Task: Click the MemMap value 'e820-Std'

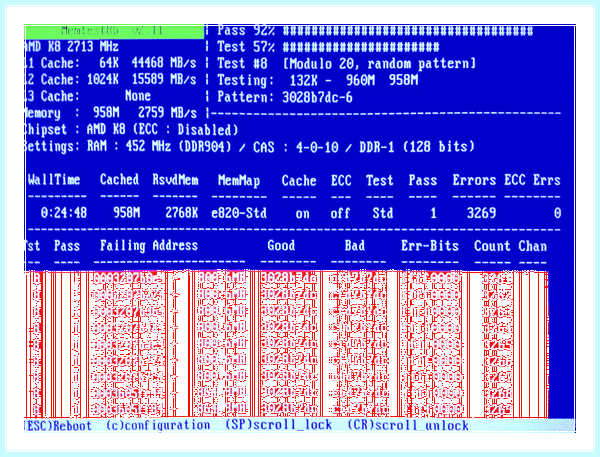Action: tap(239, 213)
